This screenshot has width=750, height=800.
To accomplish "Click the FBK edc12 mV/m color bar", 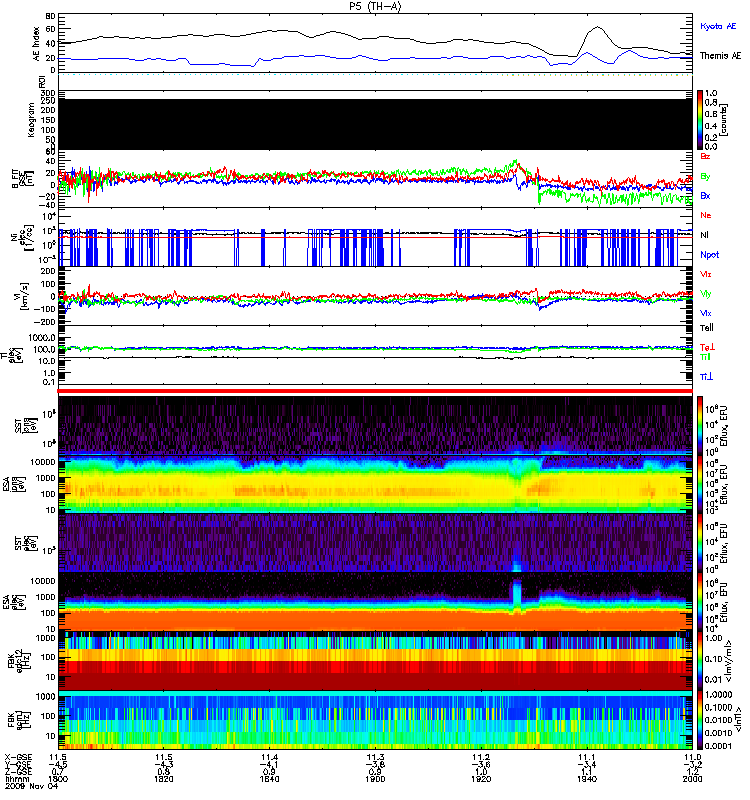I will (x=700, y=661).
